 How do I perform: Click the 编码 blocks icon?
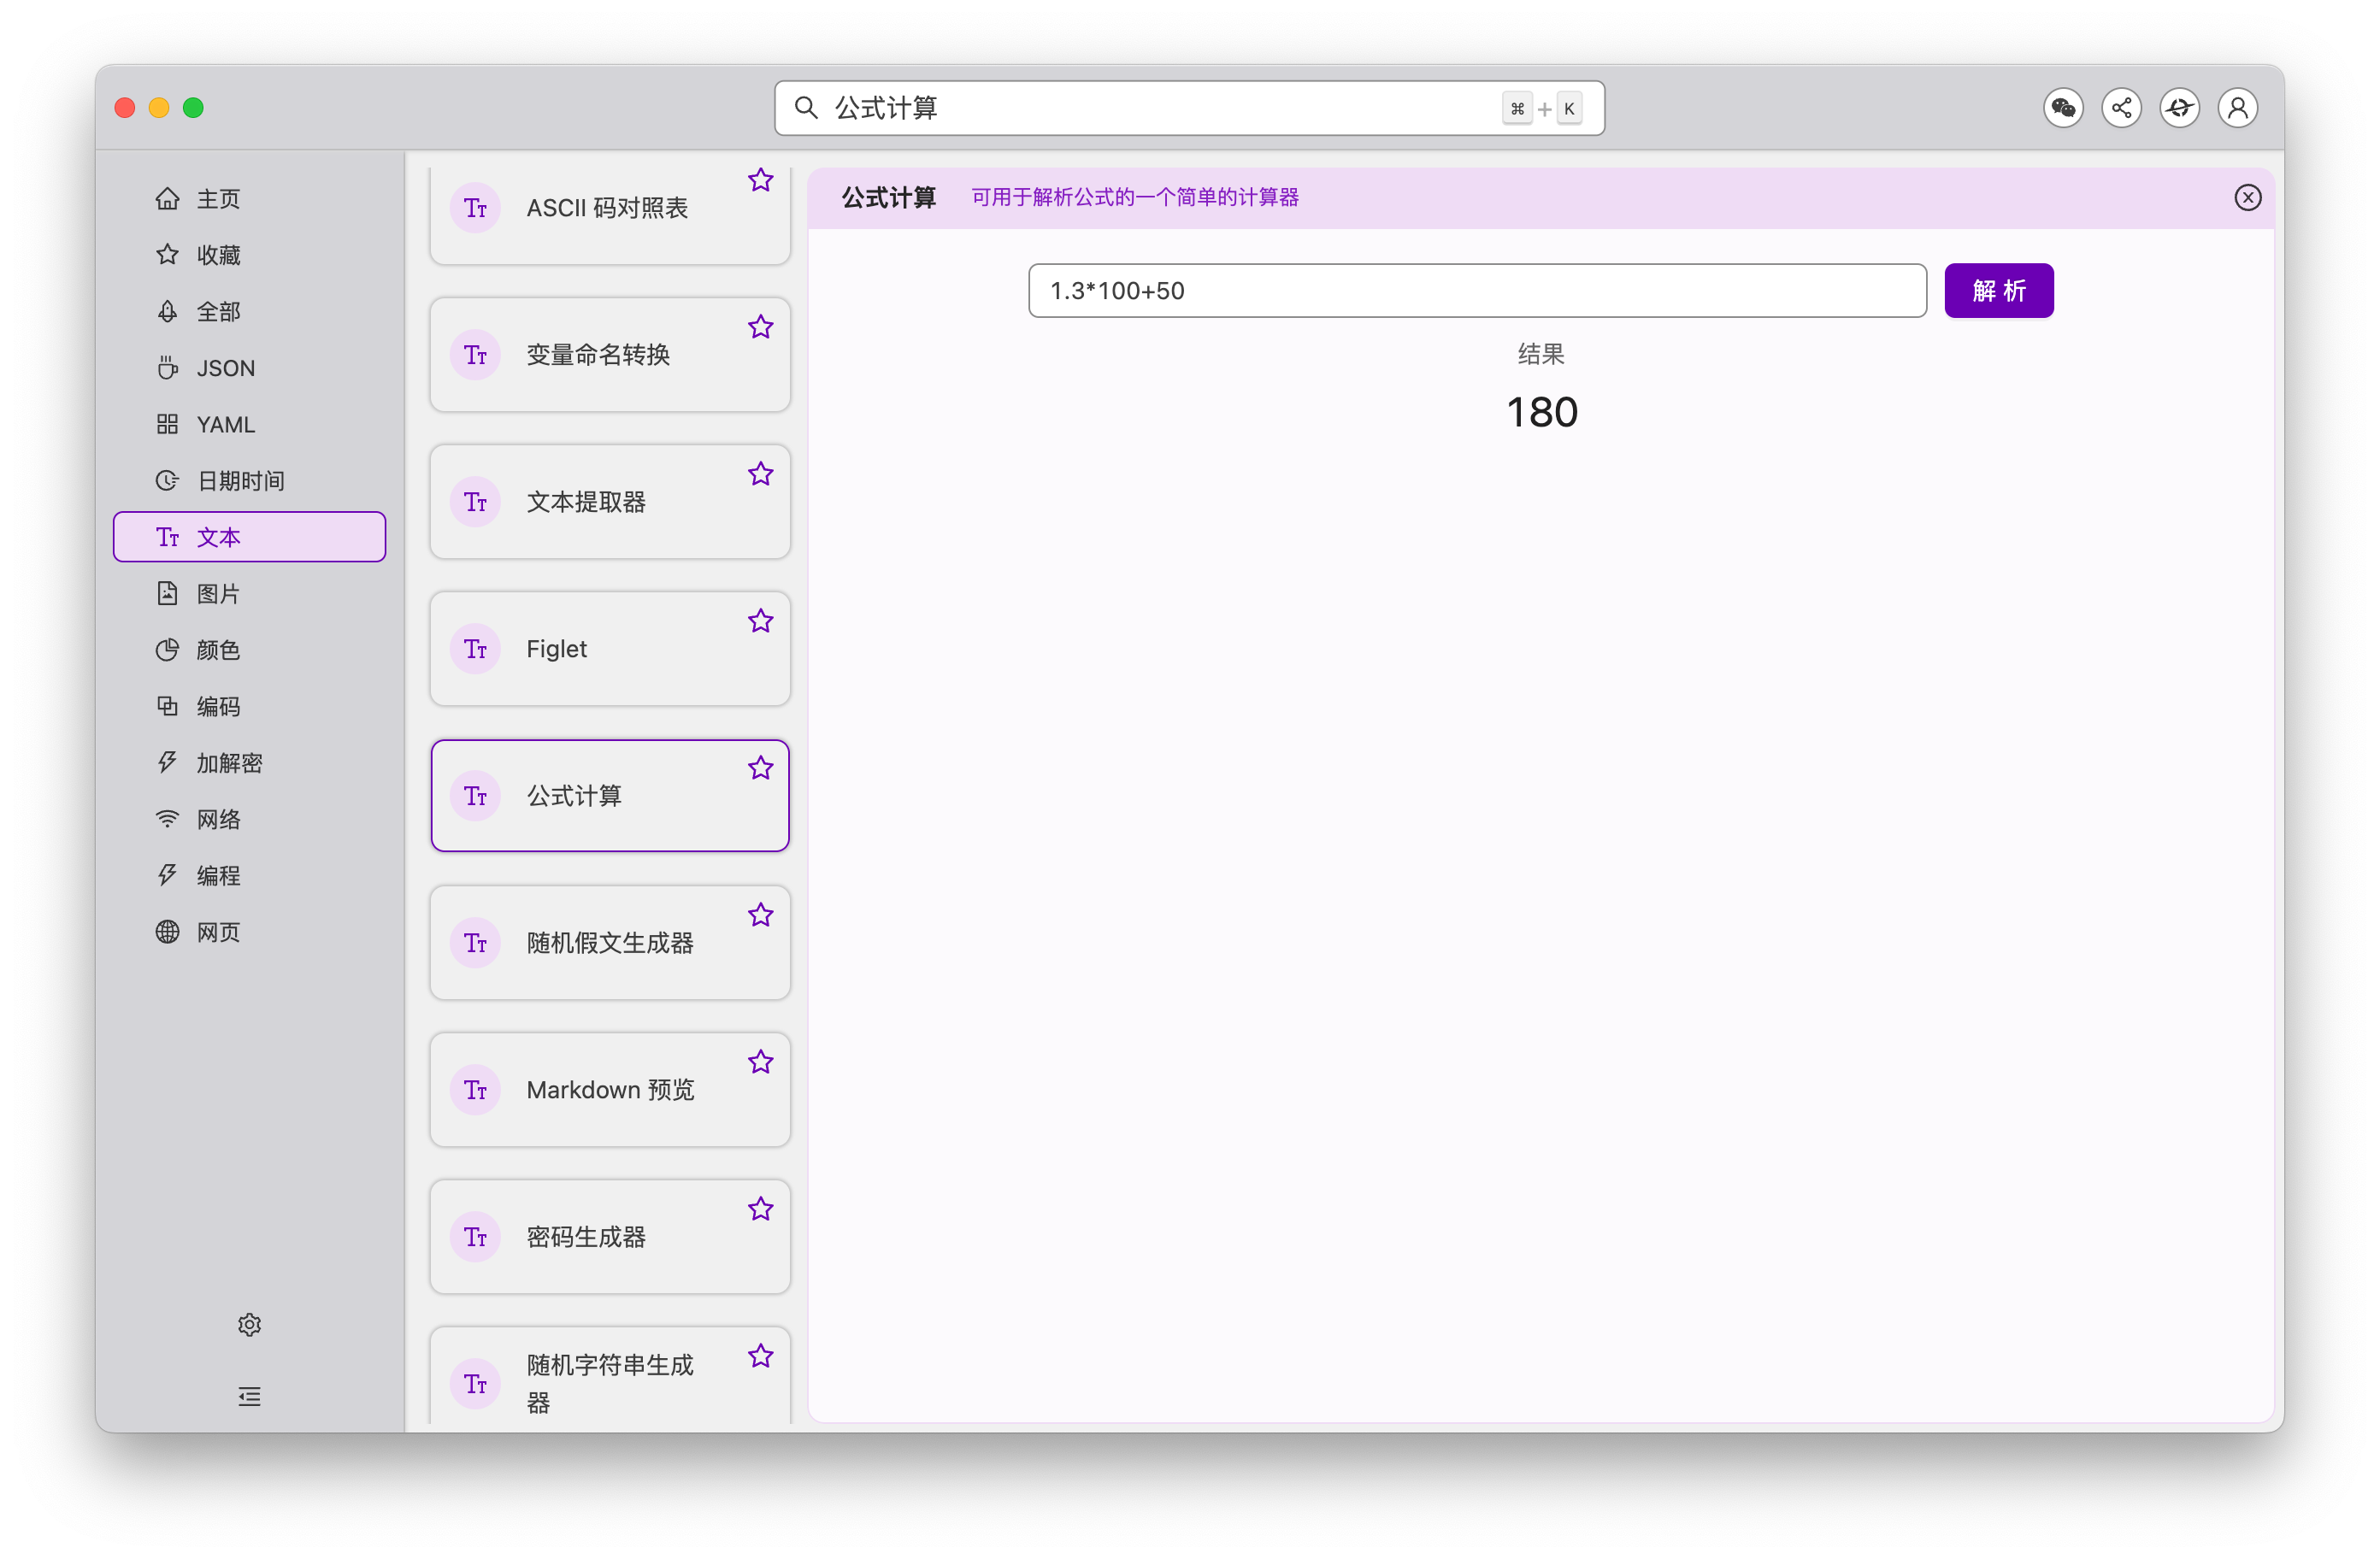coord(167,707)
